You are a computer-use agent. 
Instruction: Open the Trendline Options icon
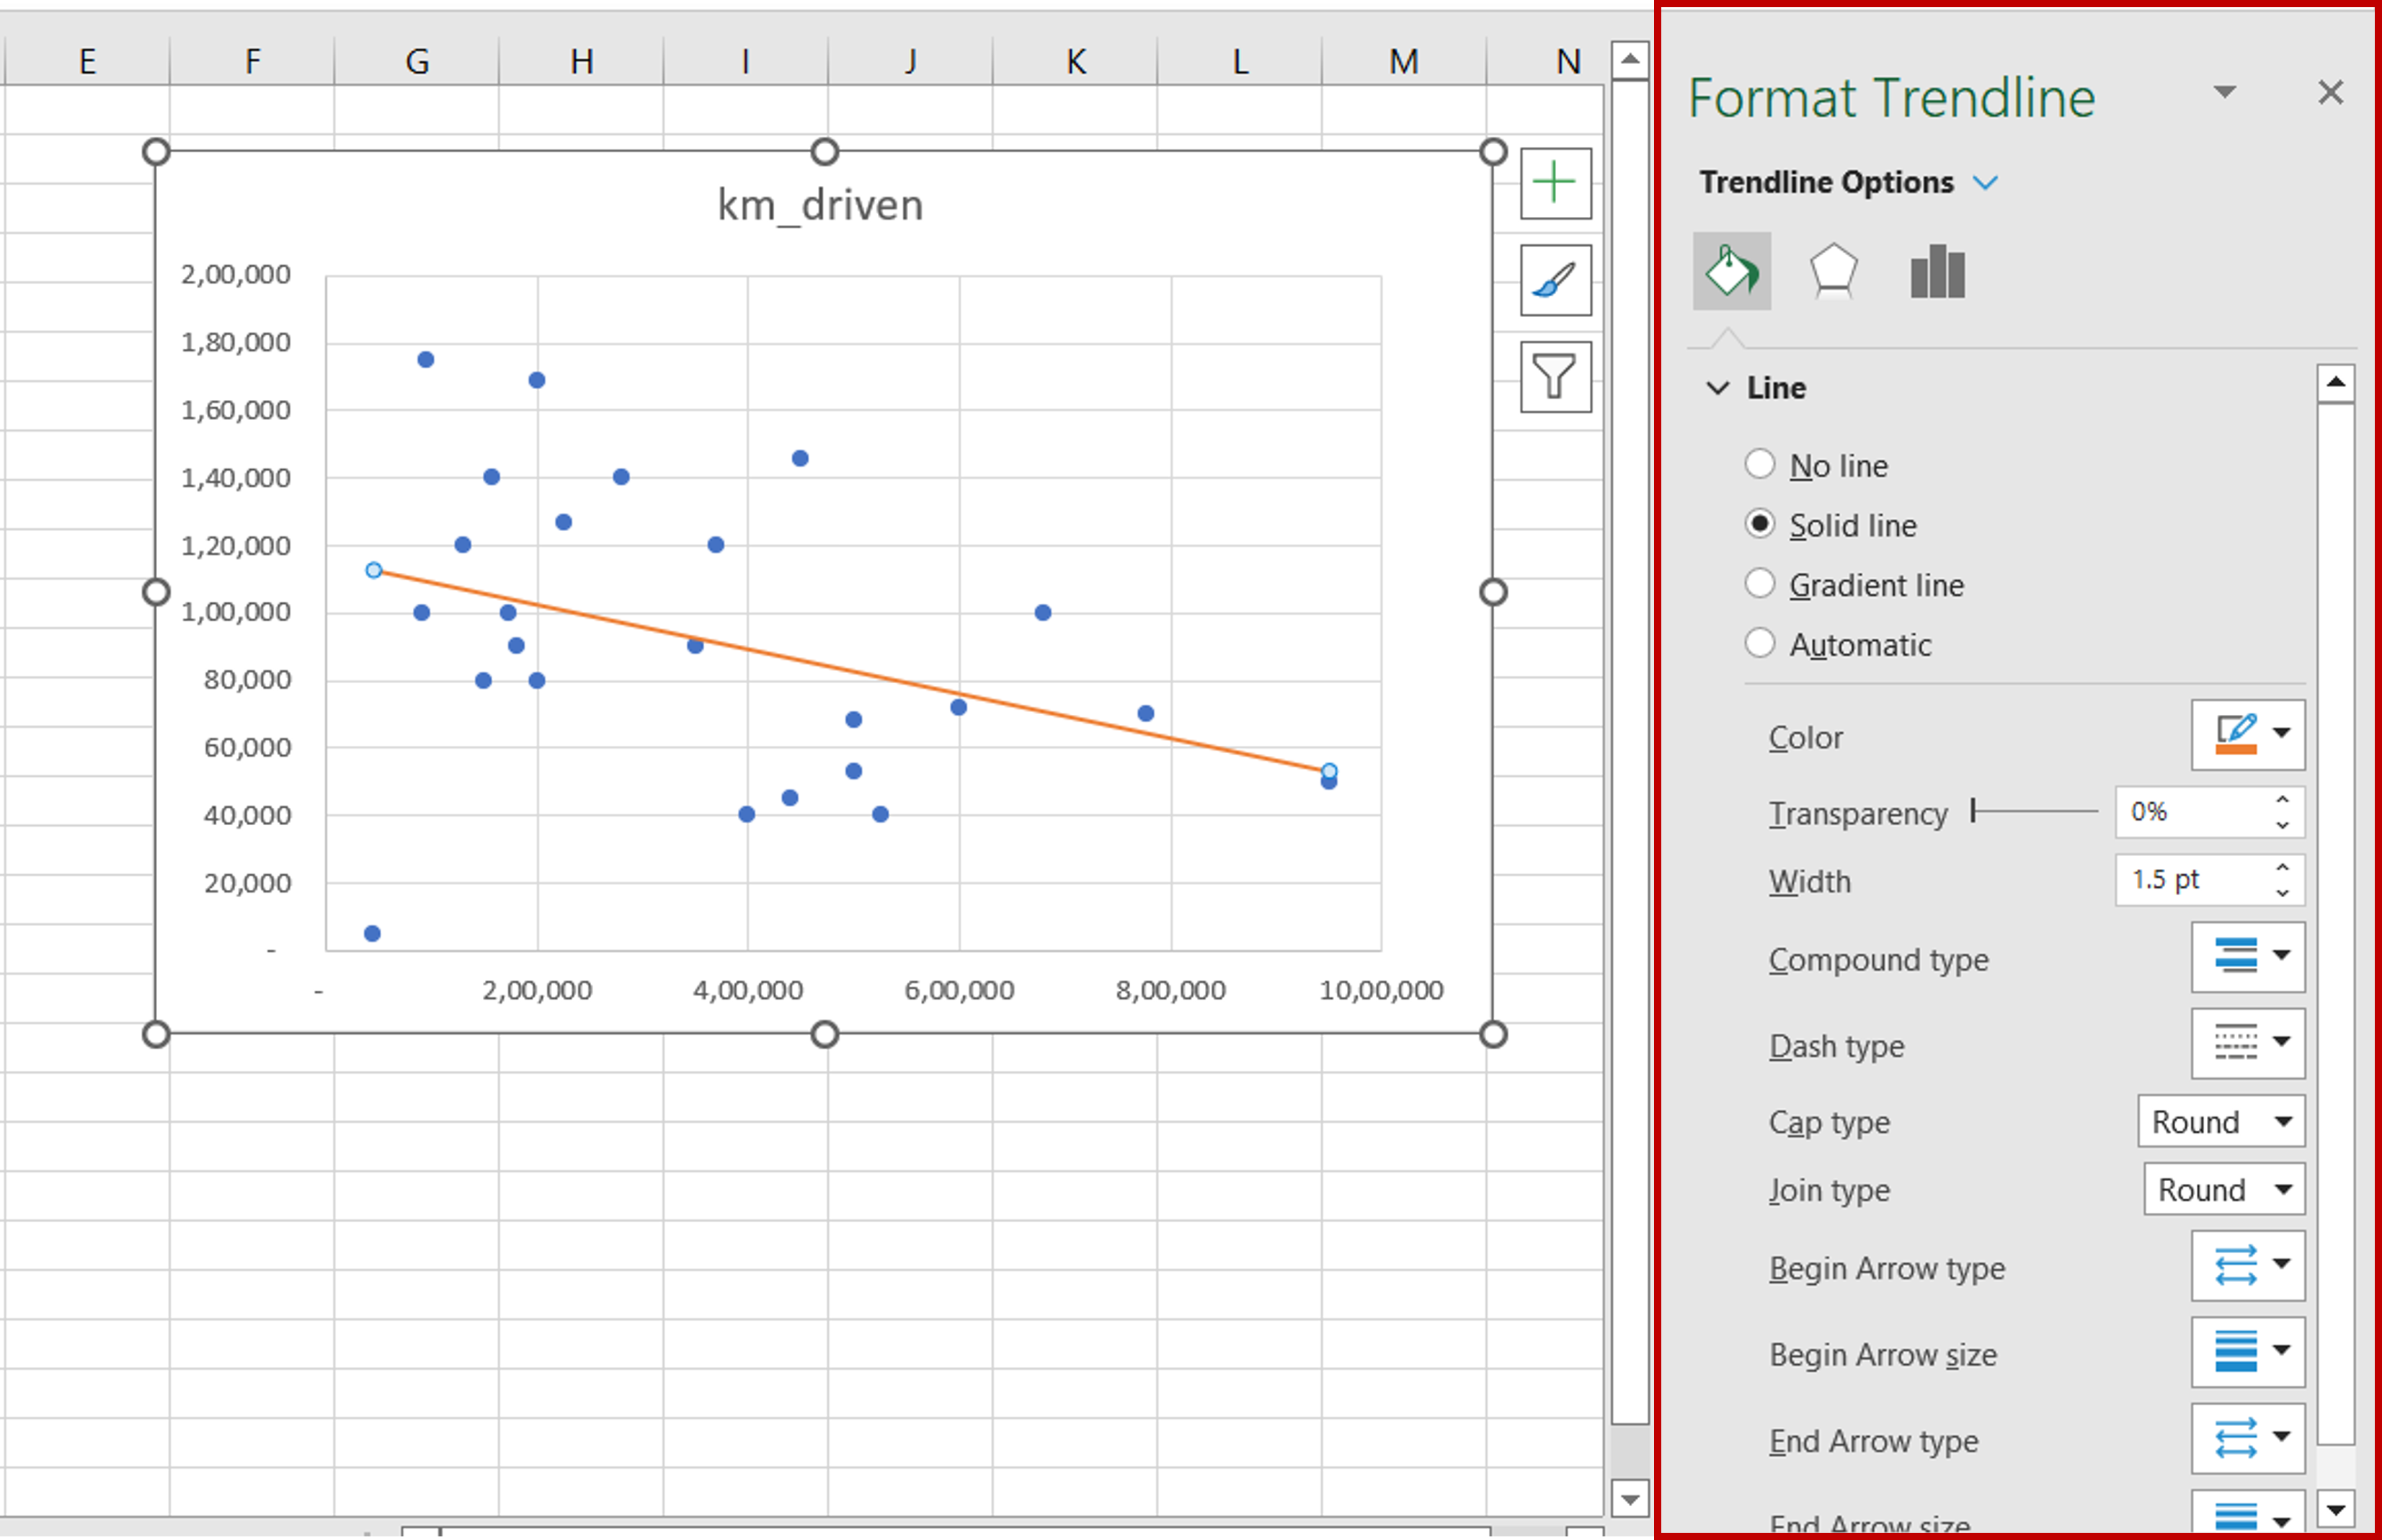(1937, 270)
